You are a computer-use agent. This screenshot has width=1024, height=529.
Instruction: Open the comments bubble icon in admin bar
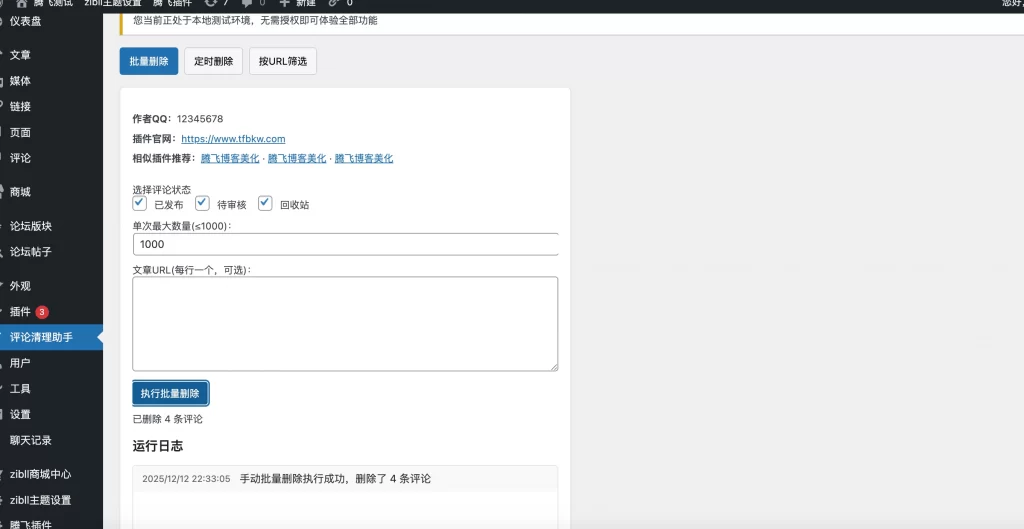247,3
